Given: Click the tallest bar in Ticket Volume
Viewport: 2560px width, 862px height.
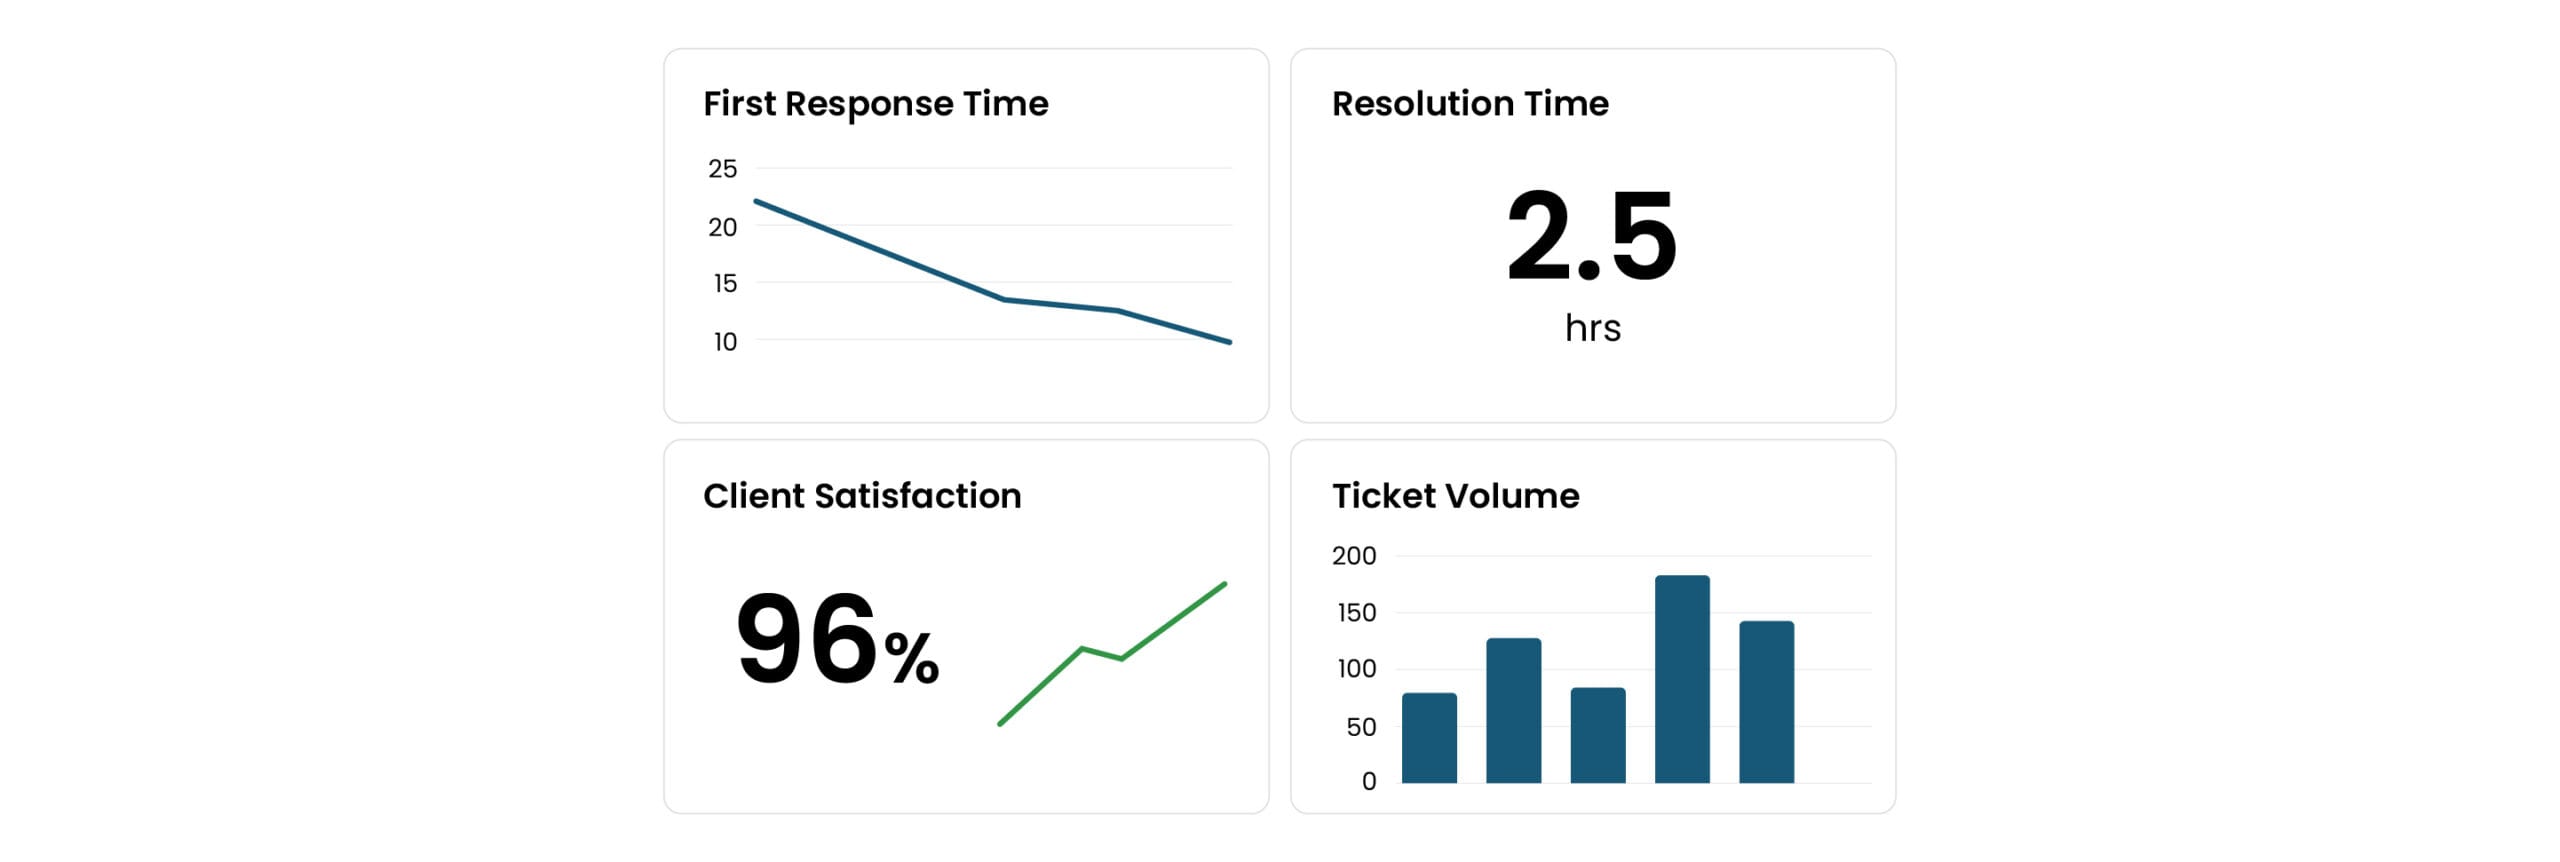Looking at the screenshot, I should click(x=1682, y=680).
